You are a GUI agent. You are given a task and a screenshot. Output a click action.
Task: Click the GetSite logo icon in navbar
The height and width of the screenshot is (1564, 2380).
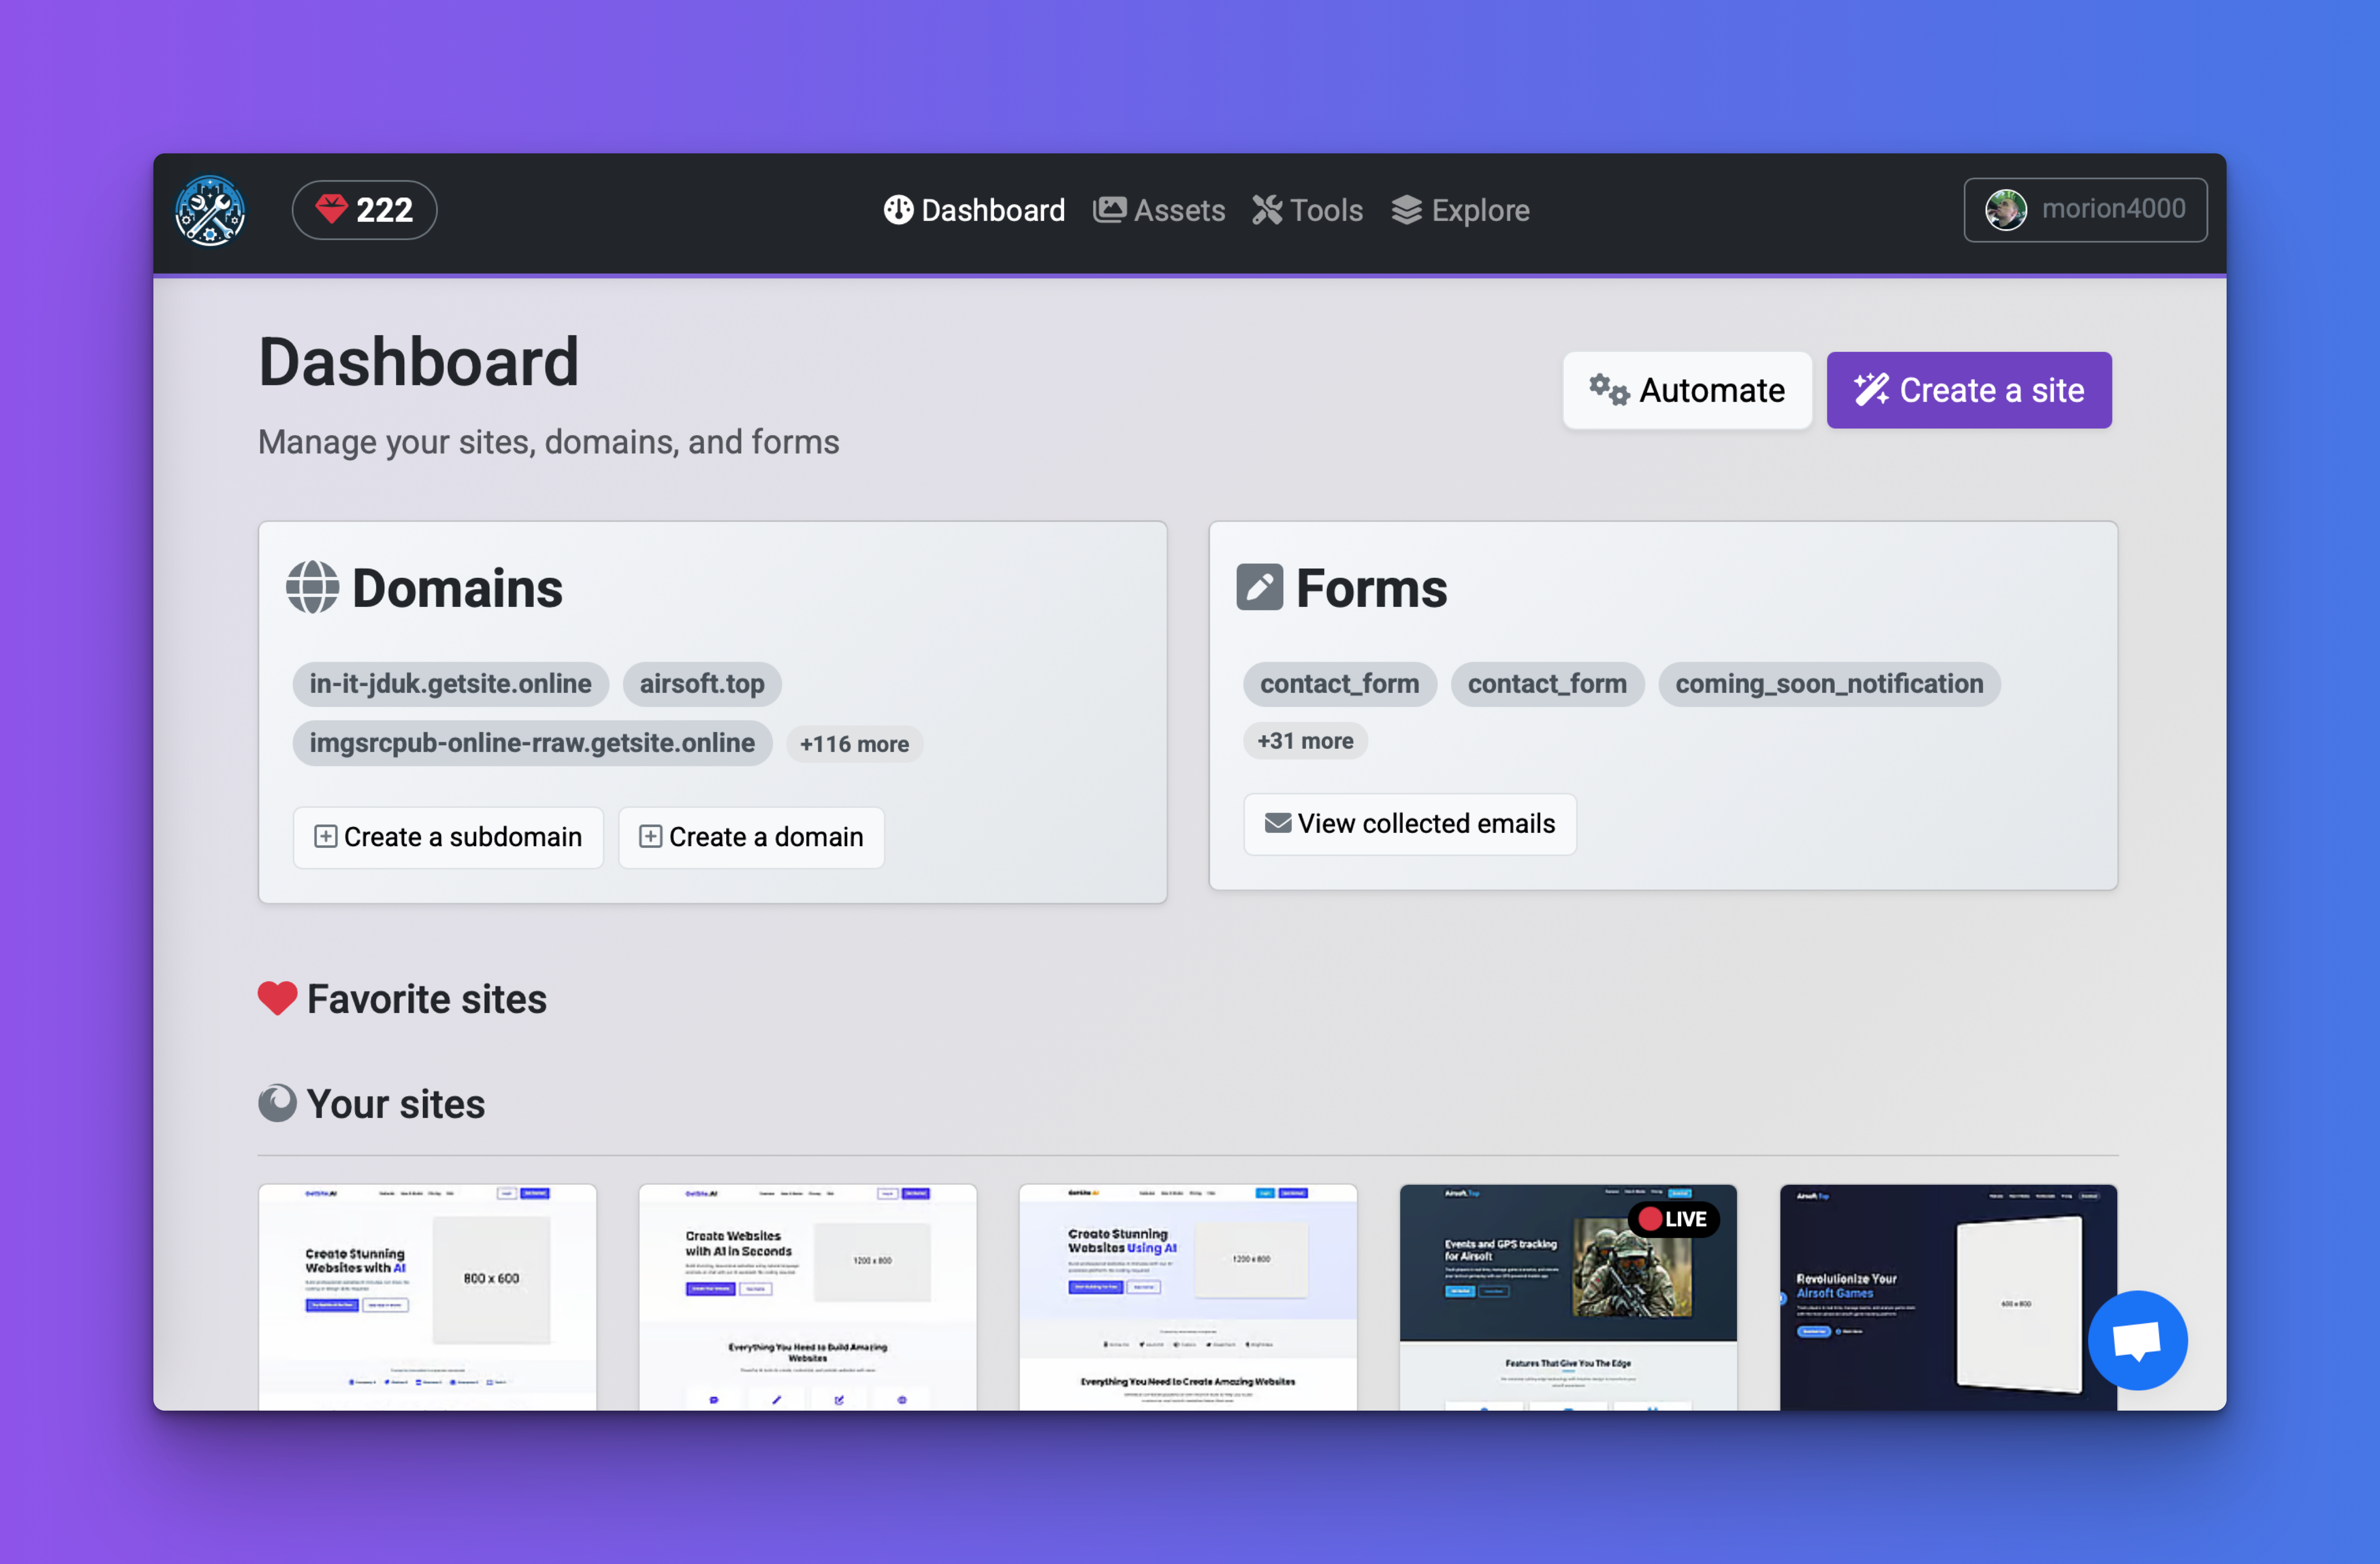(x=210, y=210)
